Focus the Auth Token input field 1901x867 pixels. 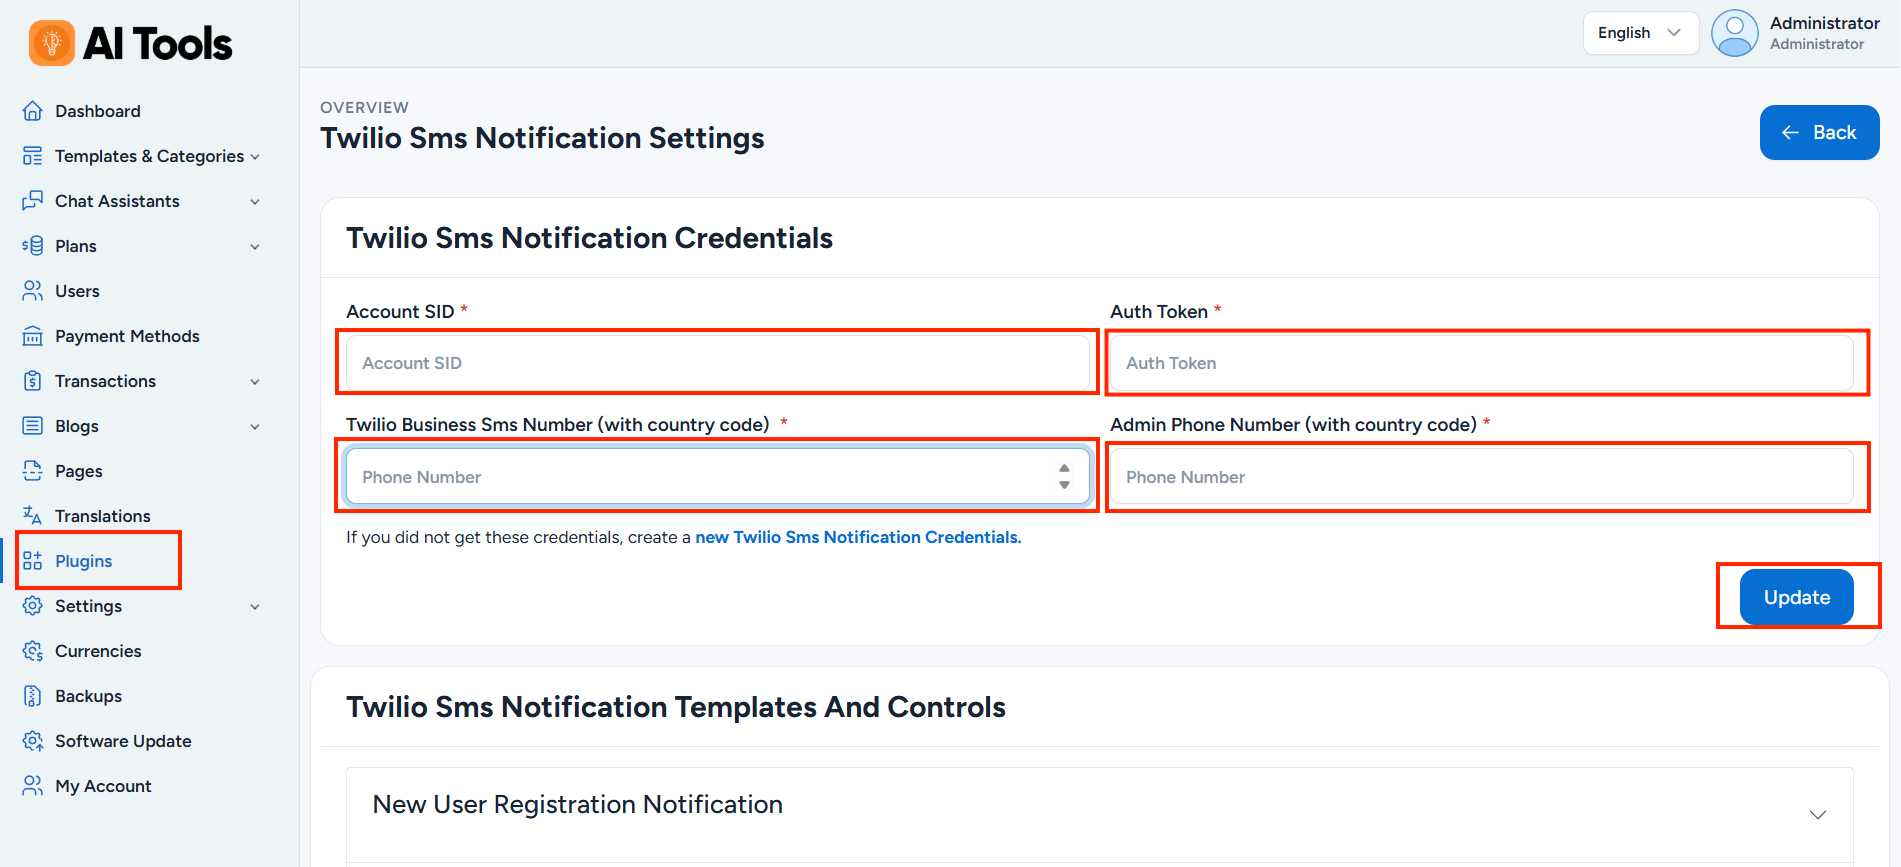1481,363
